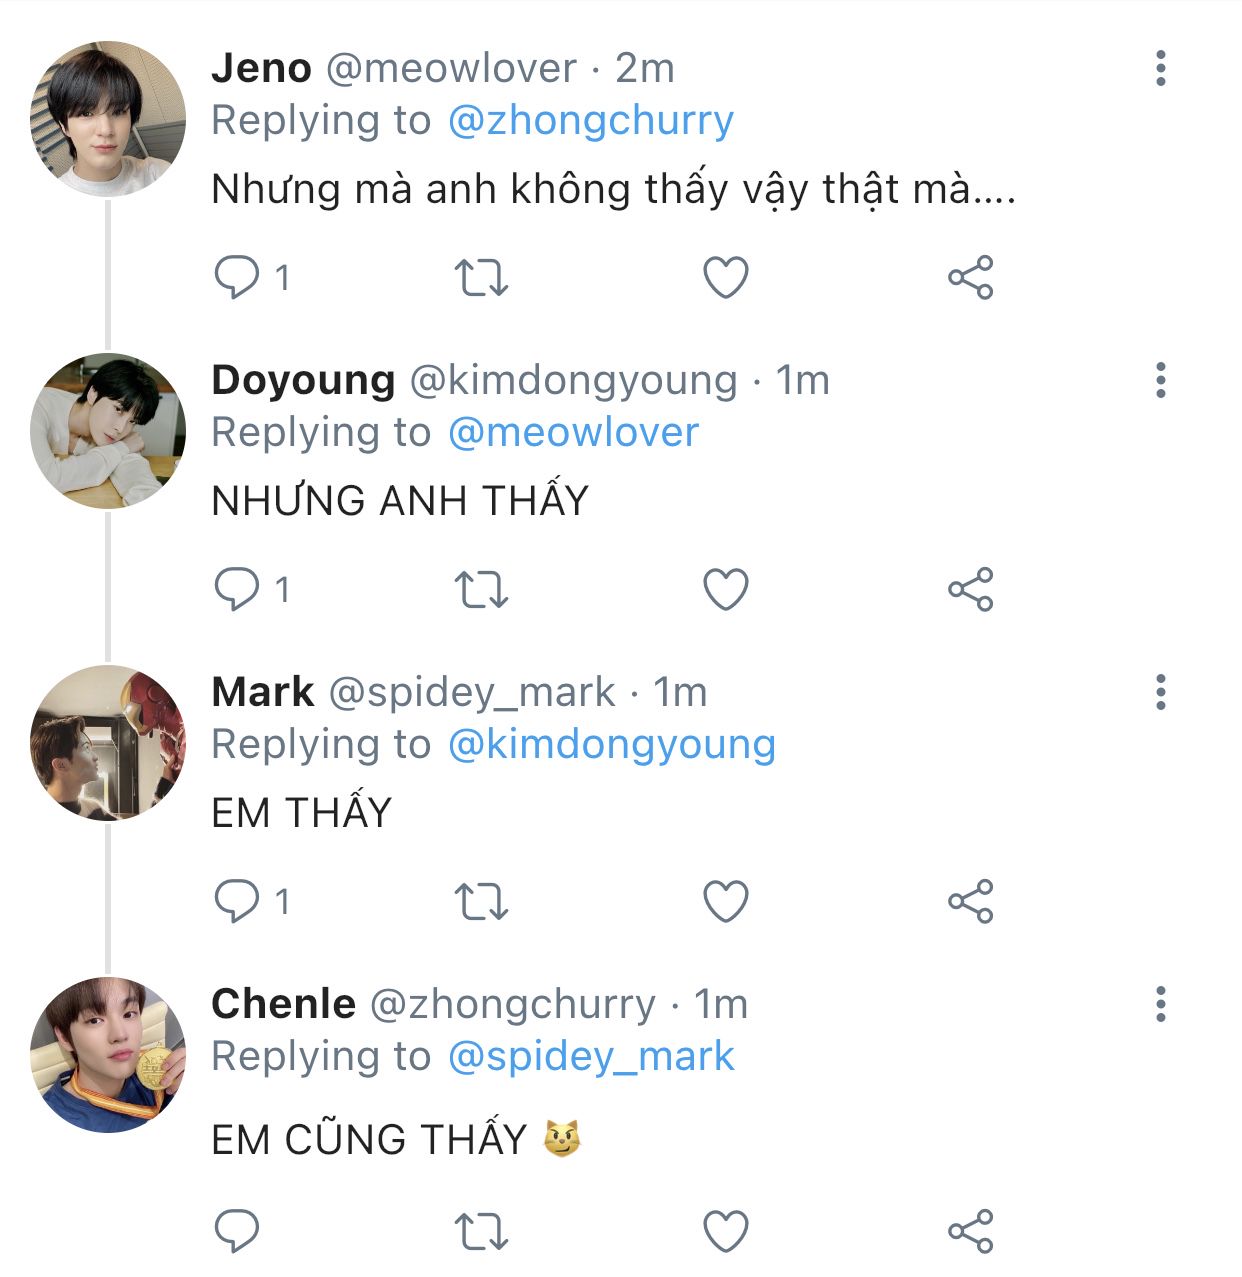Retweet Chenle's EM CŨNG THẤY tweet

pyautogui.click(x=481, y=1232)
